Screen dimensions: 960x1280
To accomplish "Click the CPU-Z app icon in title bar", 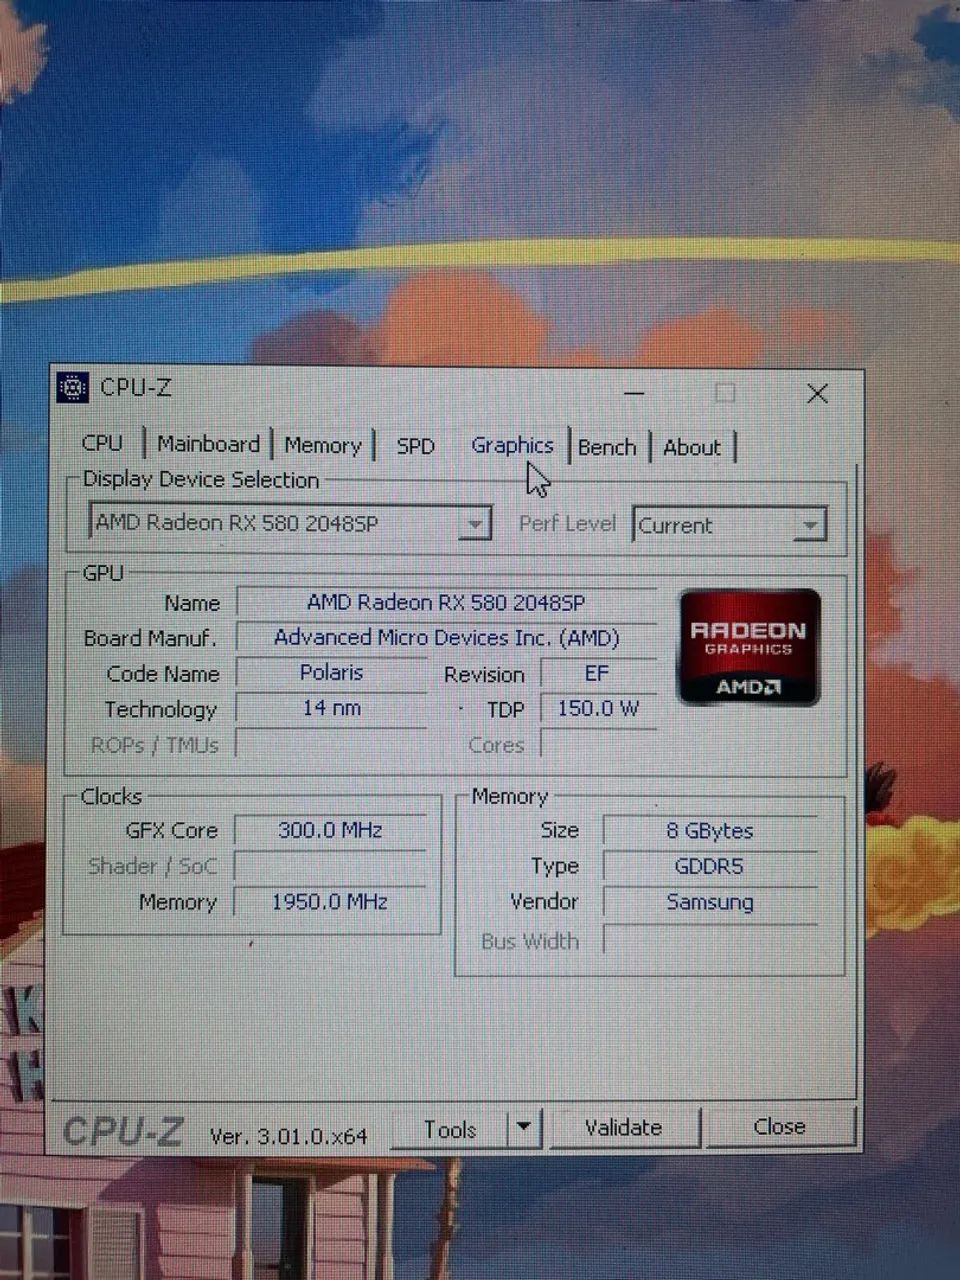I will (73, 387).
